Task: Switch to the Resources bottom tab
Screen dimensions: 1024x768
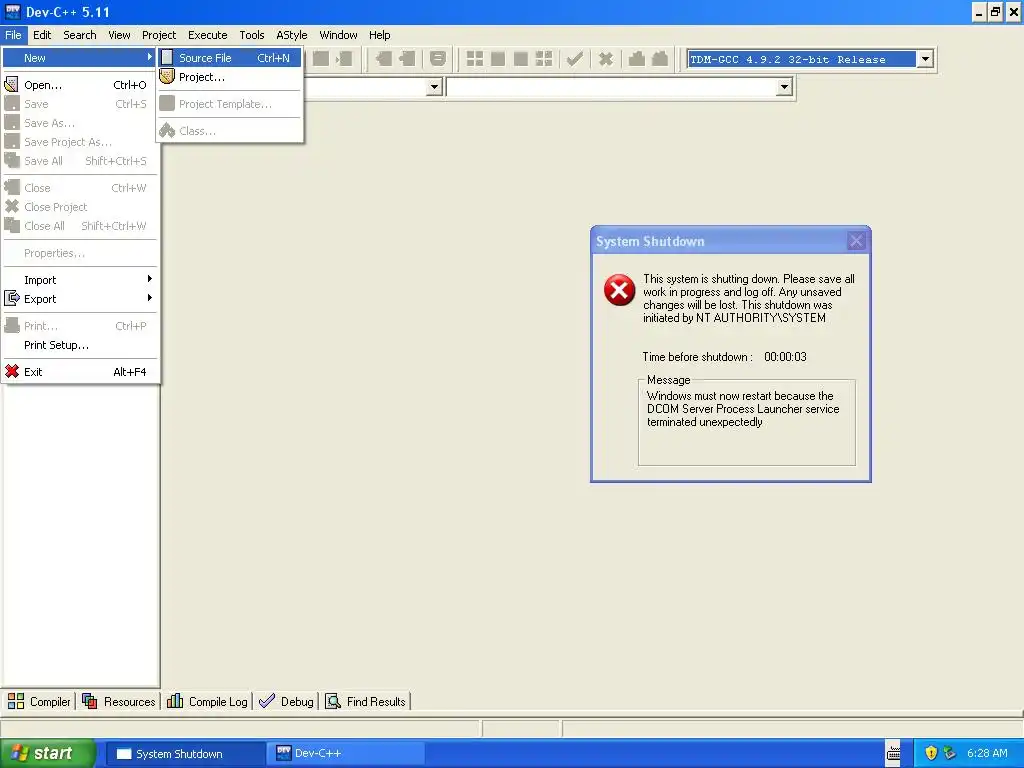Action: [x=119, y=701]
